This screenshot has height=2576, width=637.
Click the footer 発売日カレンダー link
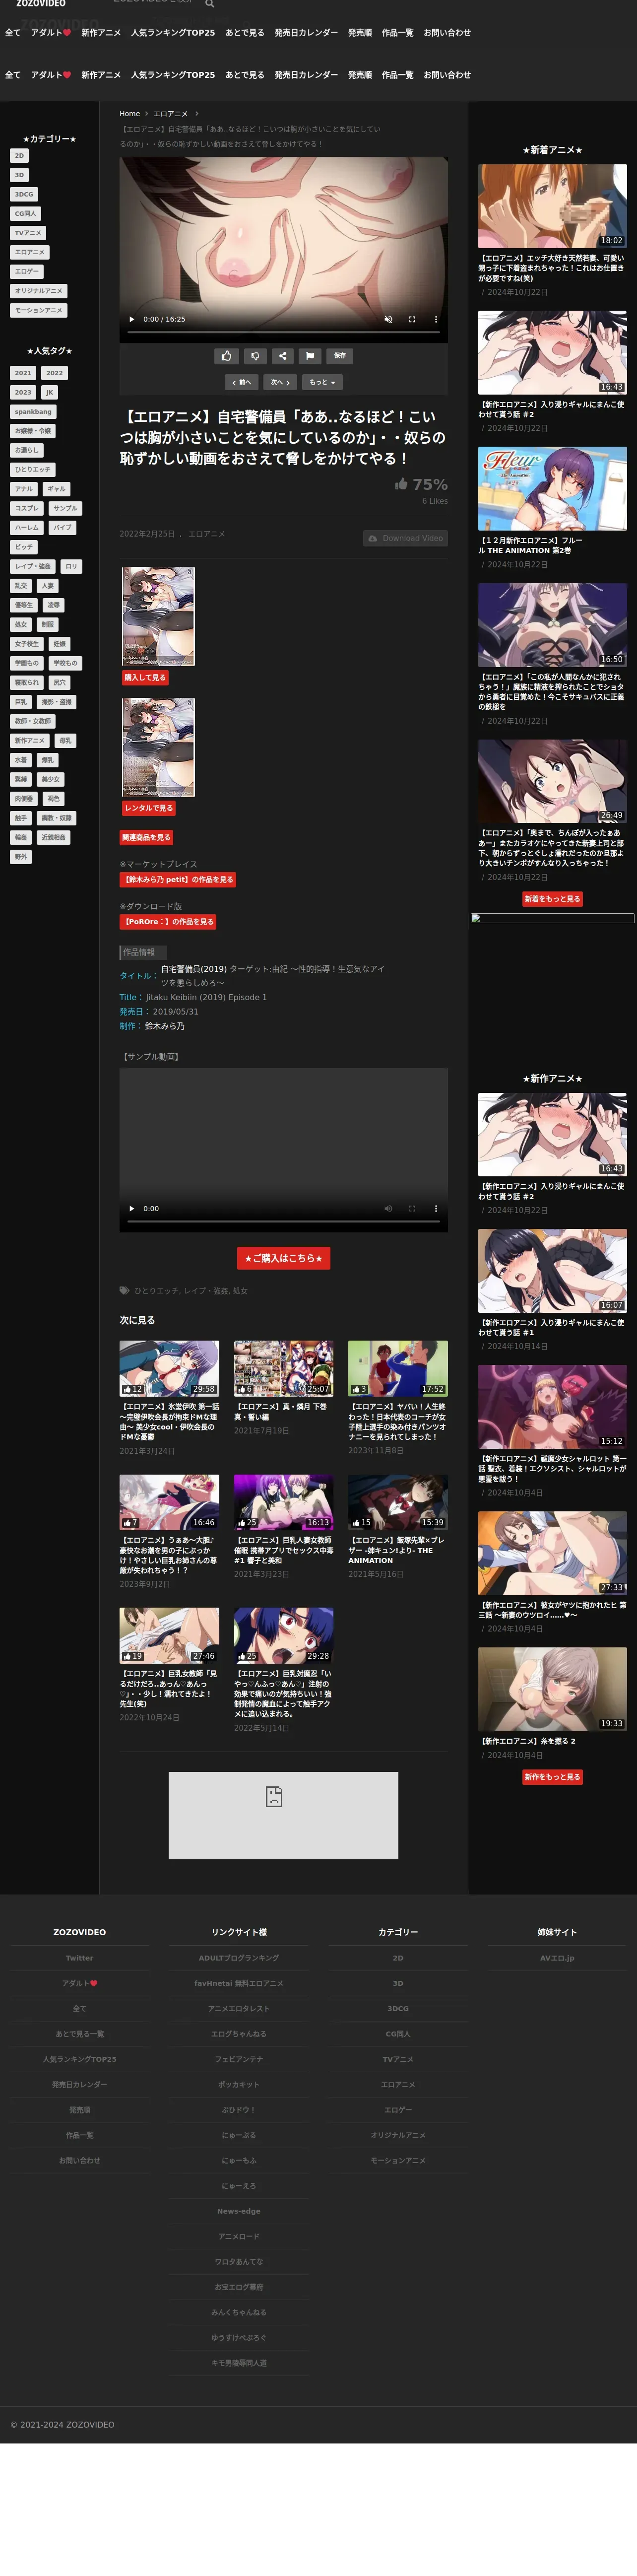79,2084
